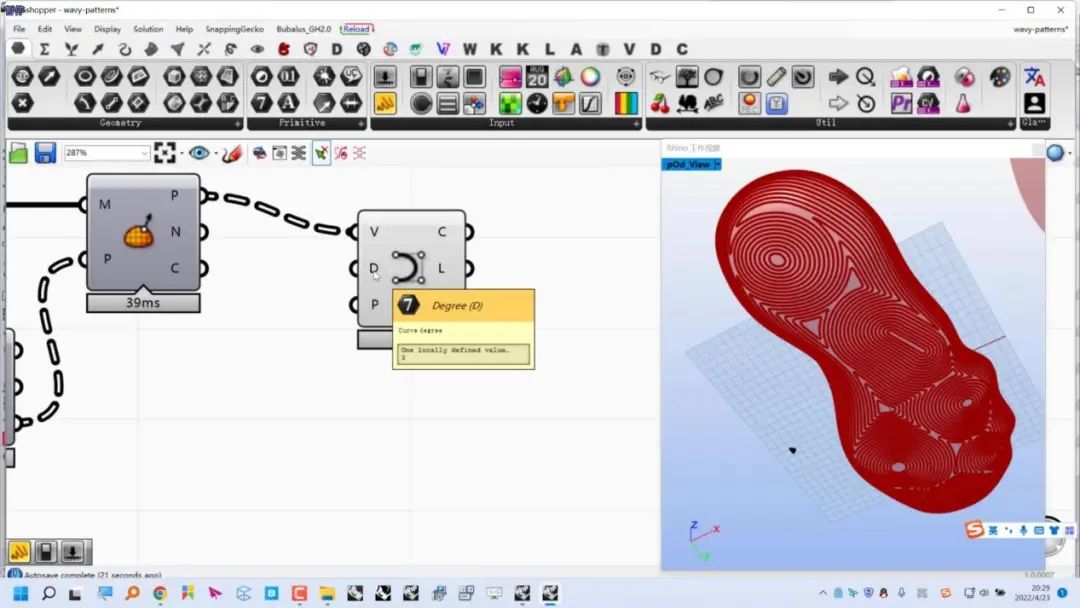Click the V input of curve component
Screen dimensions: 1080x608
[x=373, y=232]
